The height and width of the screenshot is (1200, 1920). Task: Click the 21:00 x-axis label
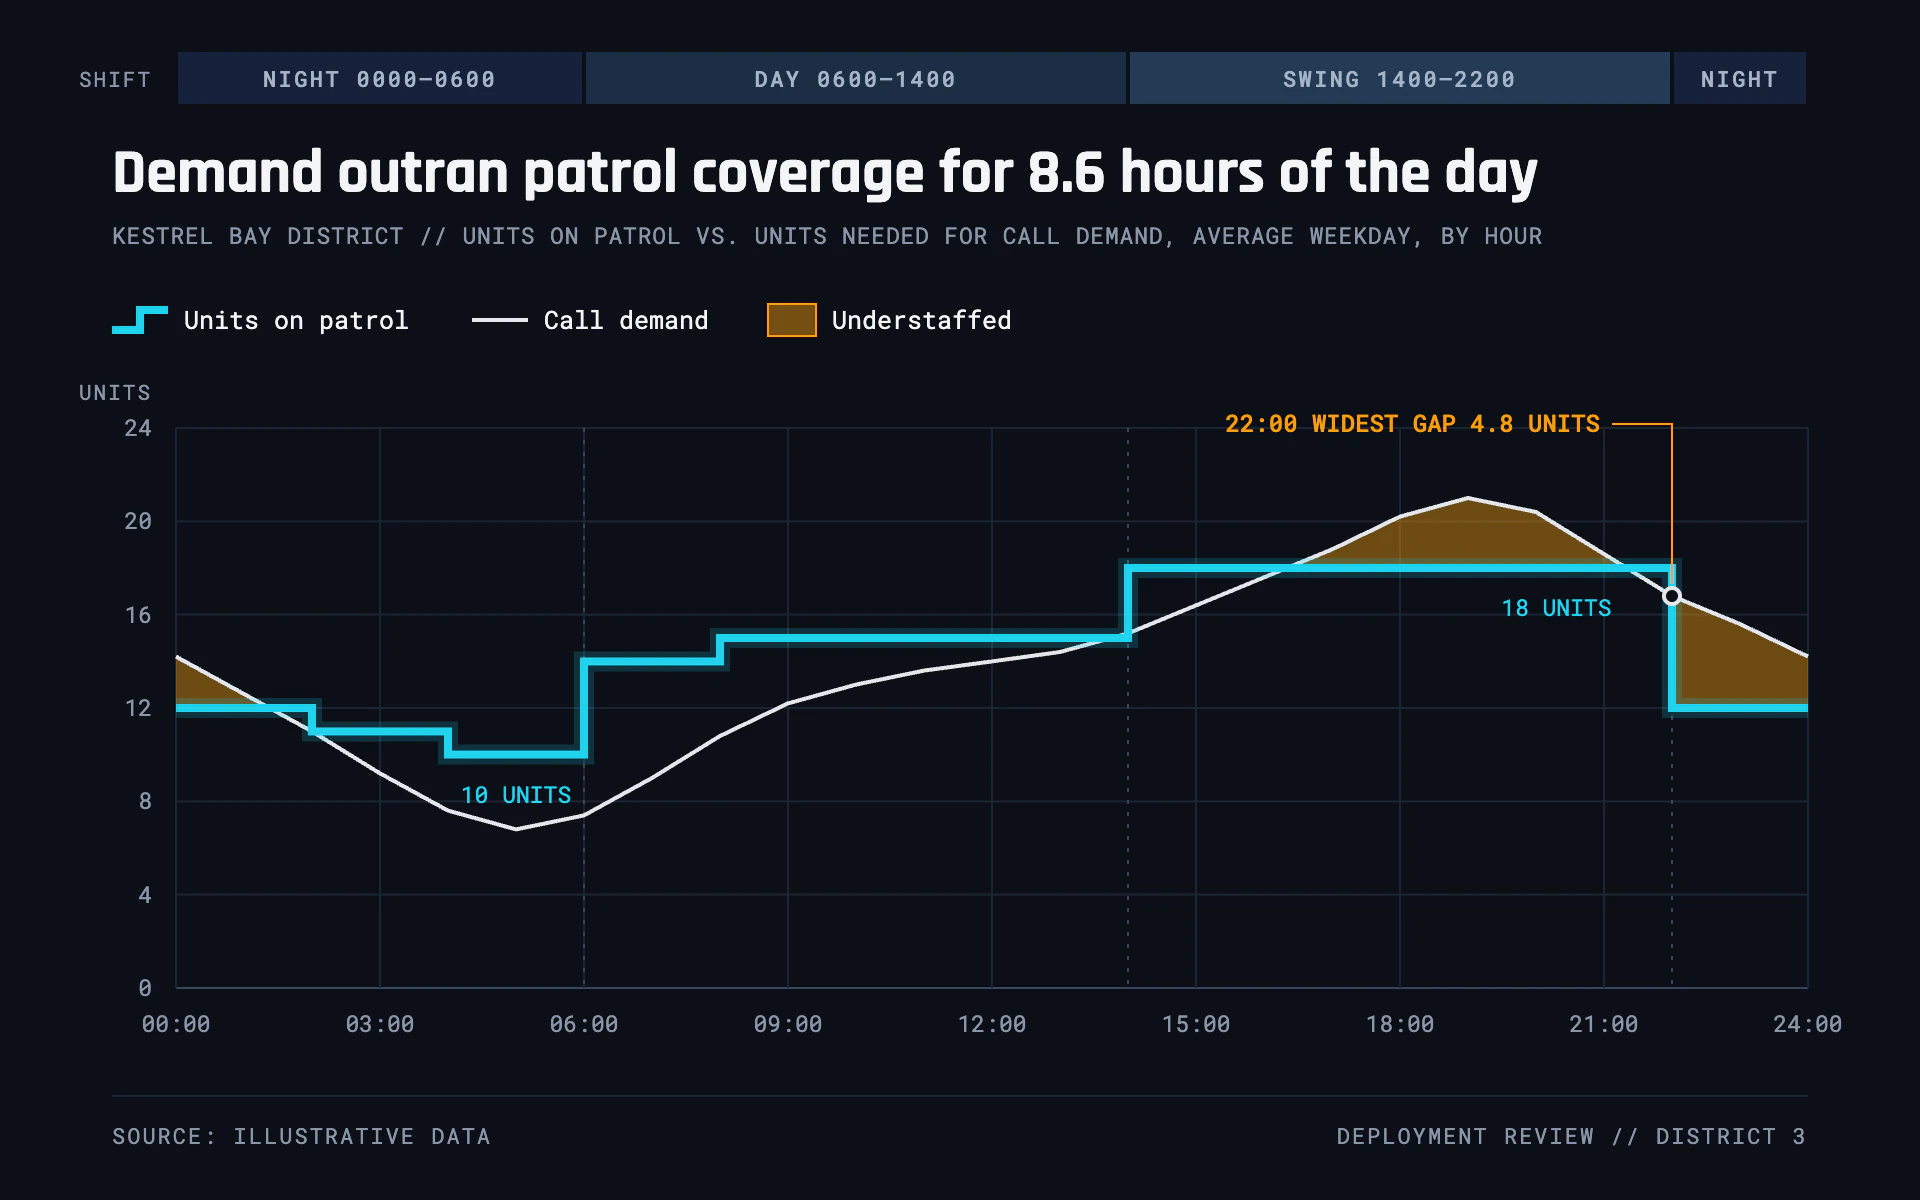[x=1604, y=1024]
